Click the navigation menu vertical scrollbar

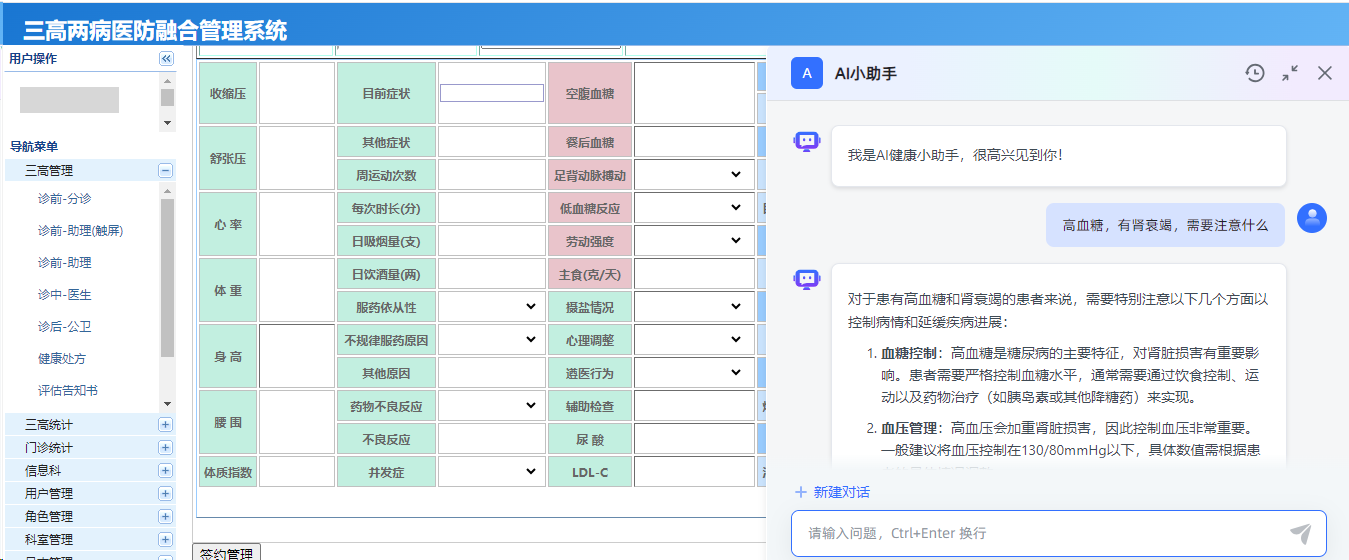[167, 277]
